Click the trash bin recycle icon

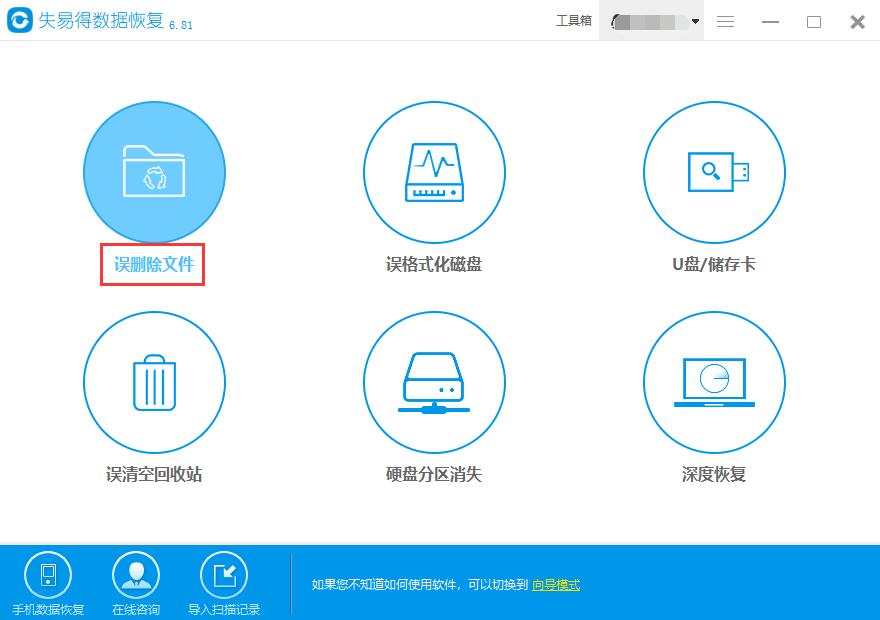154,382
